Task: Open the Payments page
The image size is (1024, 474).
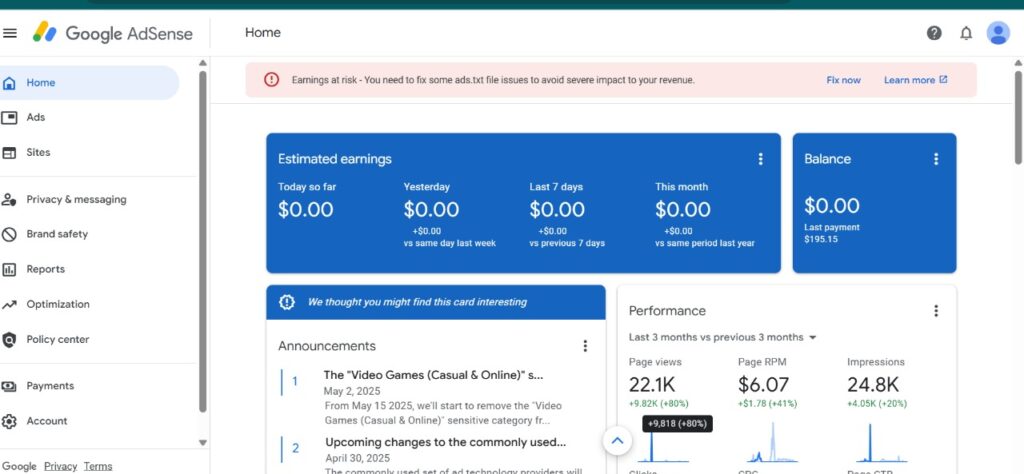Action: click(50, 386)
